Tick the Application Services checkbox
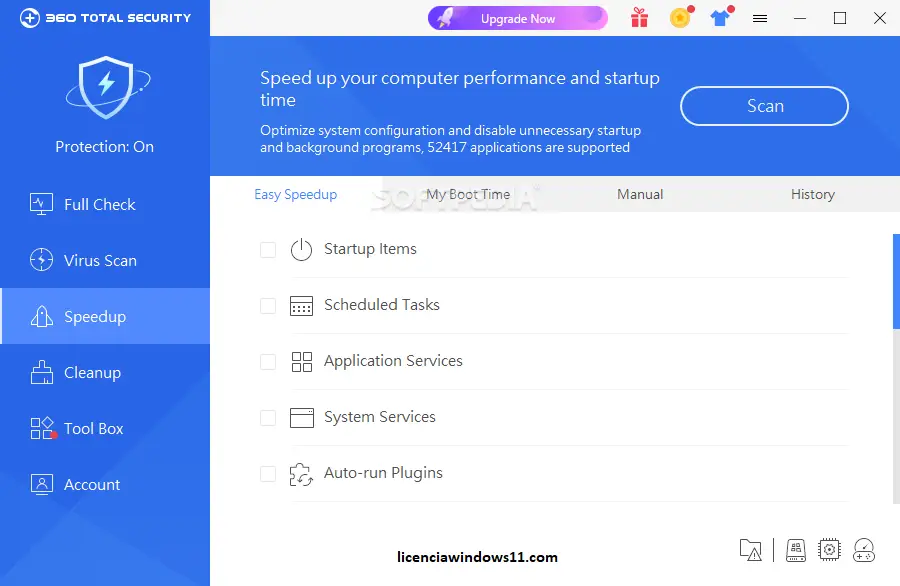 [268, 362]
